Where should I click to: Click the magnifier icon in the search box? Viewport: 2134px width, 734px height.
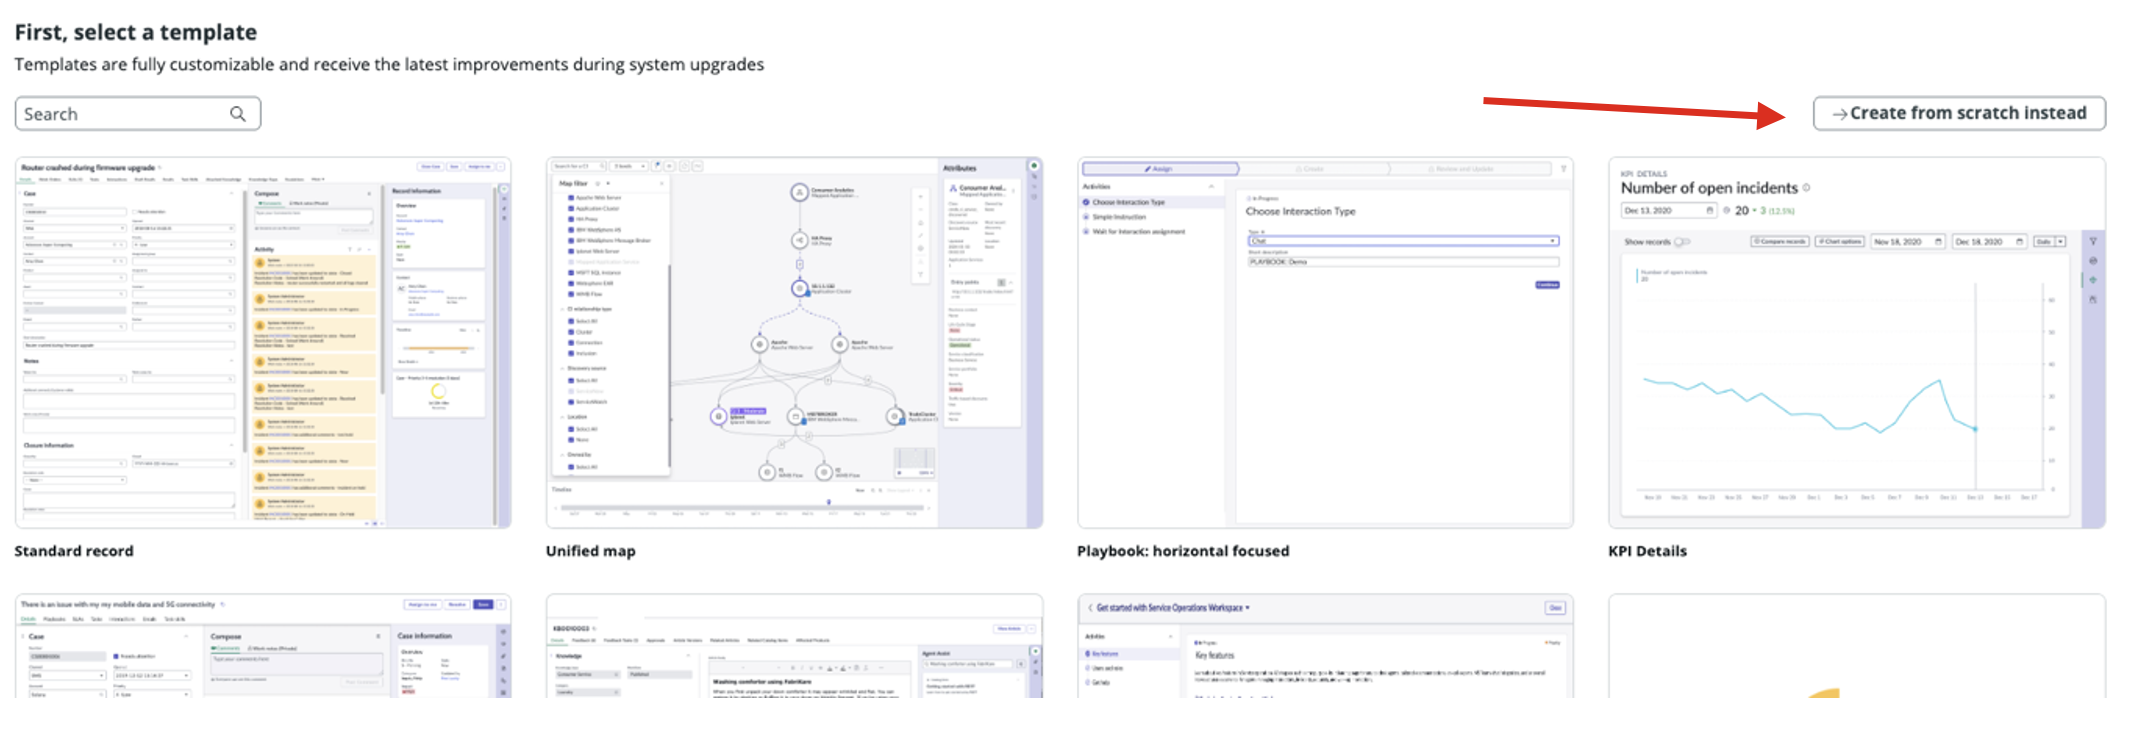tap(238, 114)
